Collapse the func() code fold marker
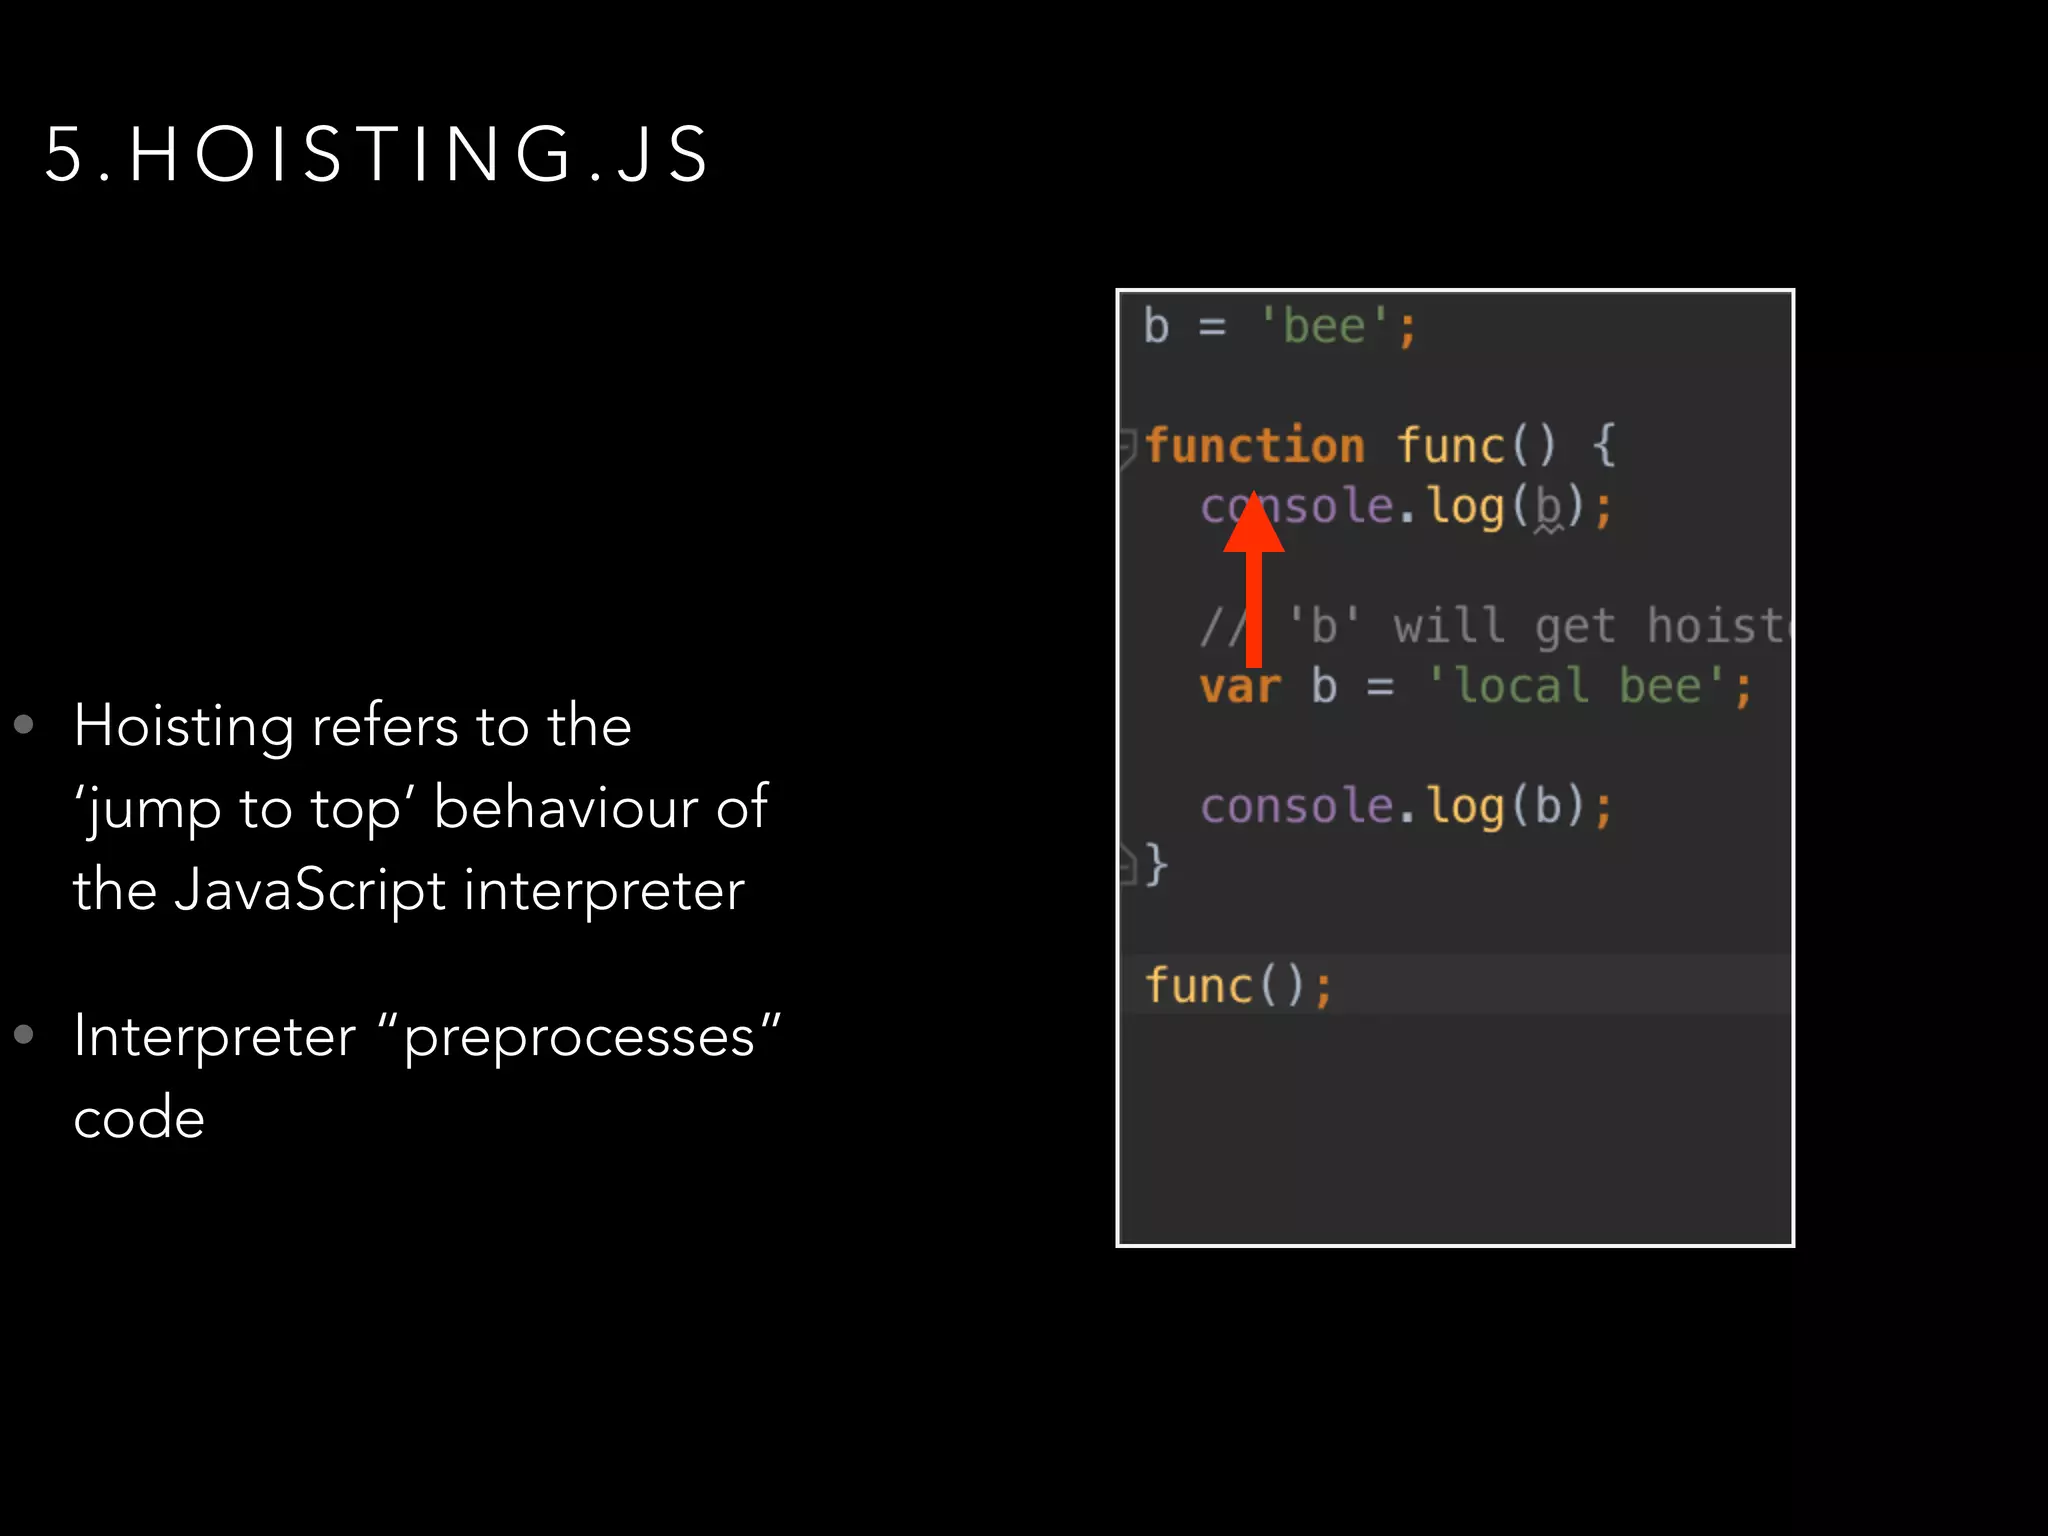Image resolution: width=2048 pixels, height=1536 pixels. pyautogui.click(x=1127, y=447)
